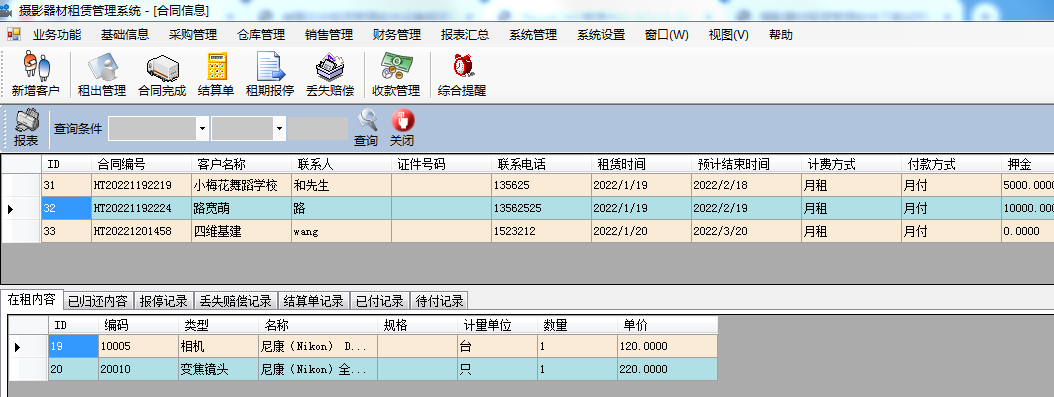Open 综合提醒 alarm clock icon
The width and height of the screenshot is (1054, 397).
click(x=462, y=75)
